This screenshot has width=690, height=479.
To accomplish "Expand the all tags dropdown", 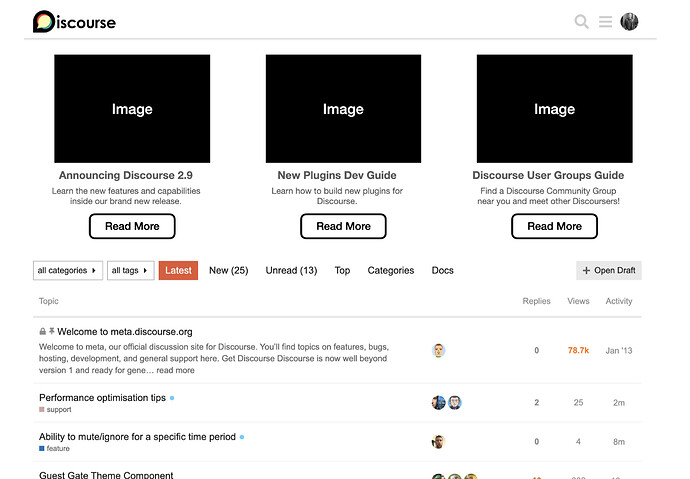I will point(131,271).
